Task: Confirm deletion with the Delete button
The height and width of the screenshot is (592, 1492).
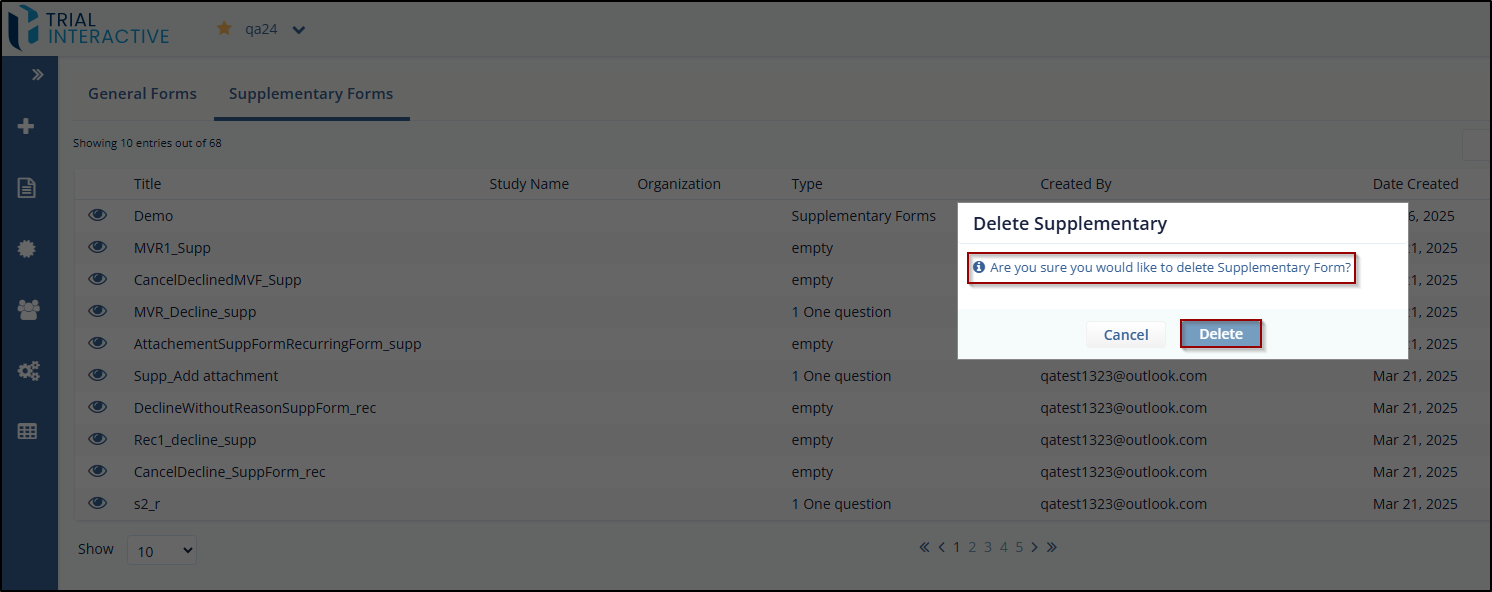Action: 1220,334
